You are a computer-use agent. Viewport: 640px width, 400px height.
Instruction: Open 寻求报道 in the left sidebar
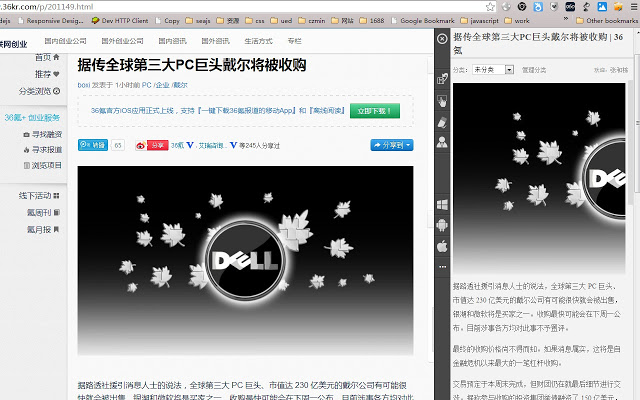43,150
